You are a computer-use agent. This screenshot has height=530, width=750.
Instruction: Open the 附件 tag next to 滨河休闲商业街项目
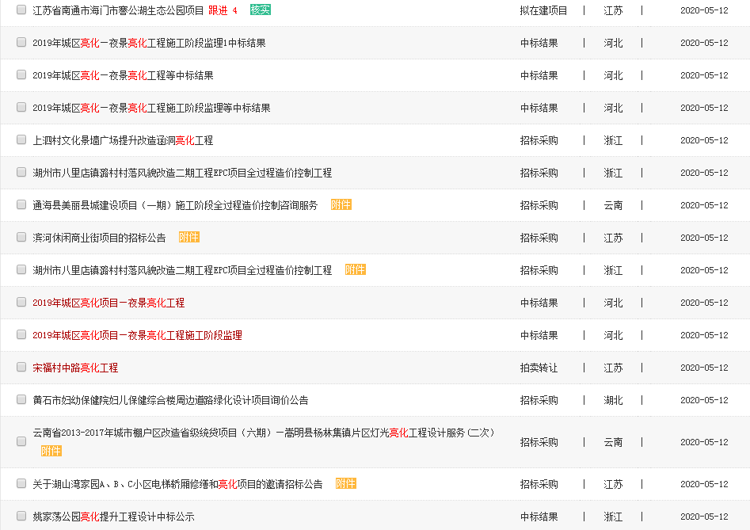(x=189, y=238)
